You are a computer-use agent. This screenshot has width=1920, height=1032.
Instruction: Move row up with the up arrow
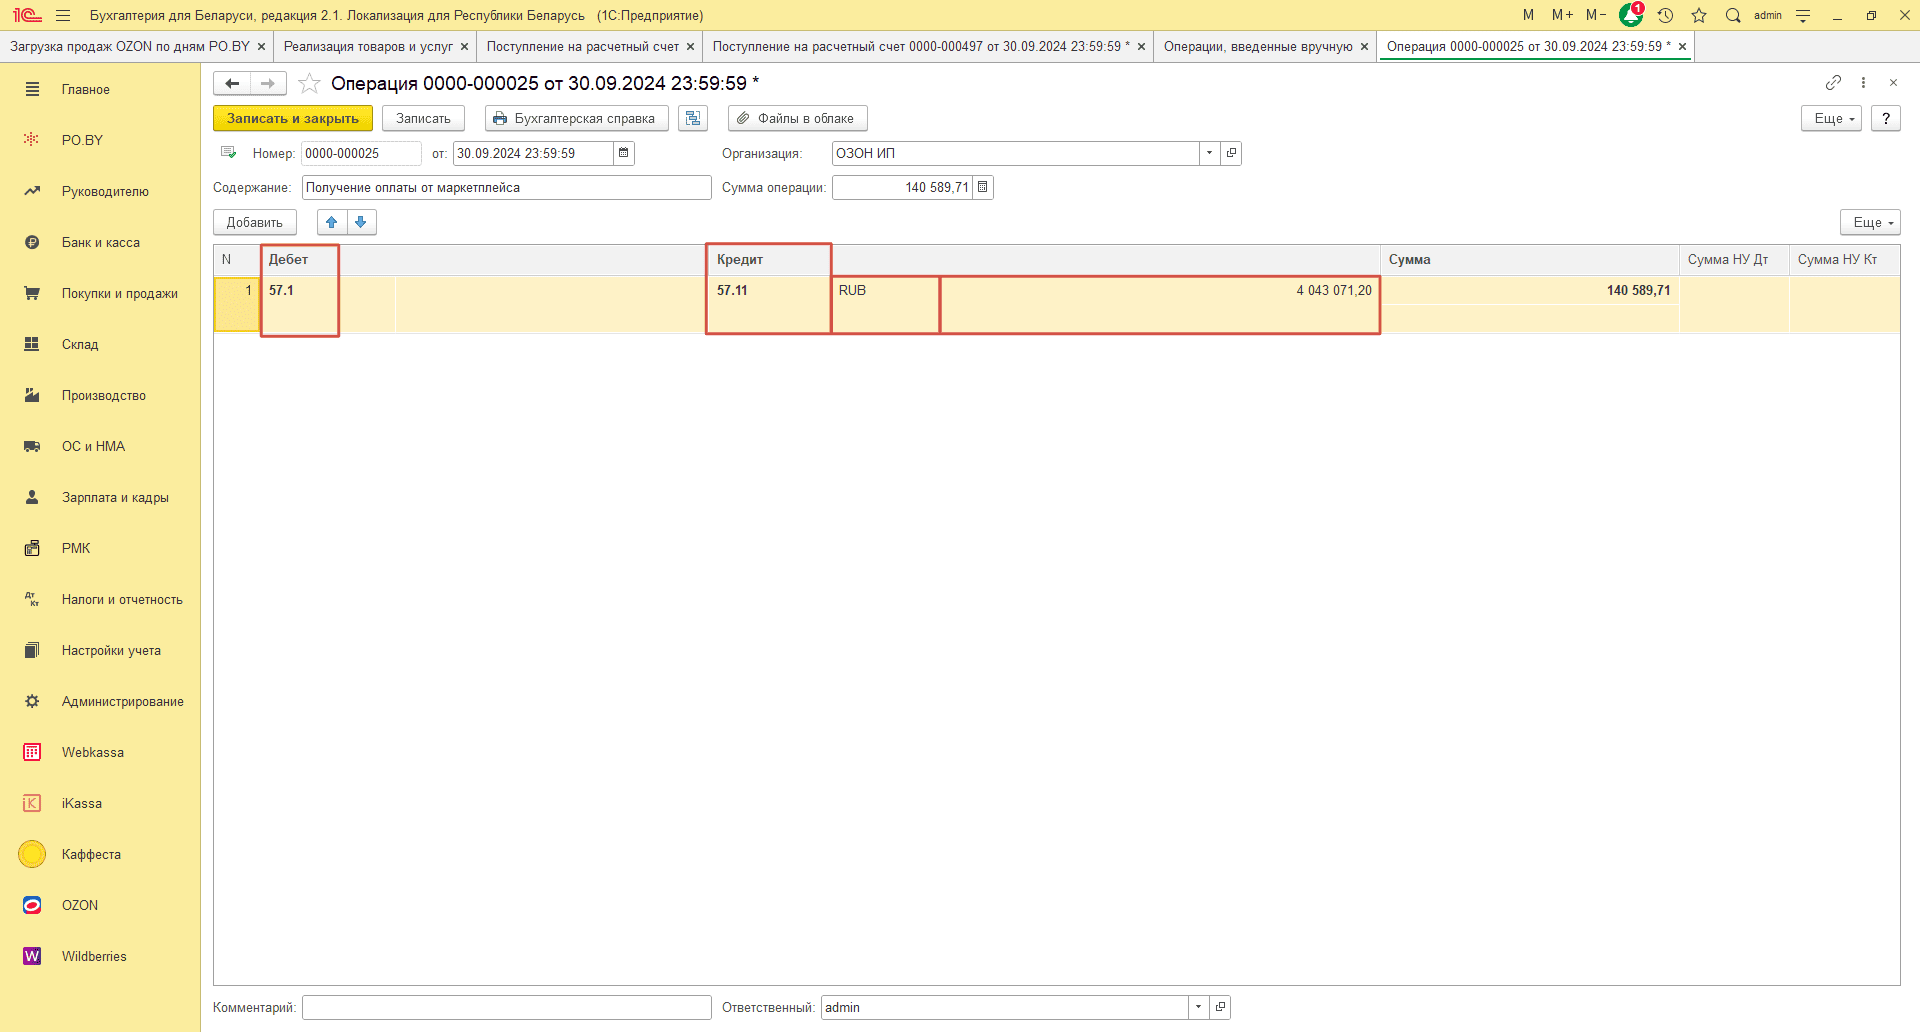[x=332, y=222]
